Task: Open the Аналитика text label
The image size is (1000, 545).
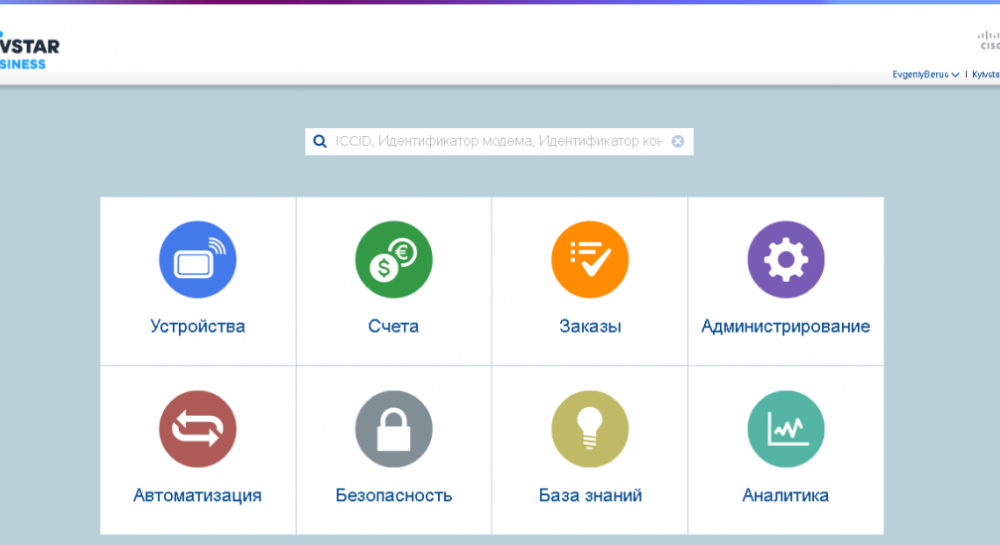Action: (785, 495)
